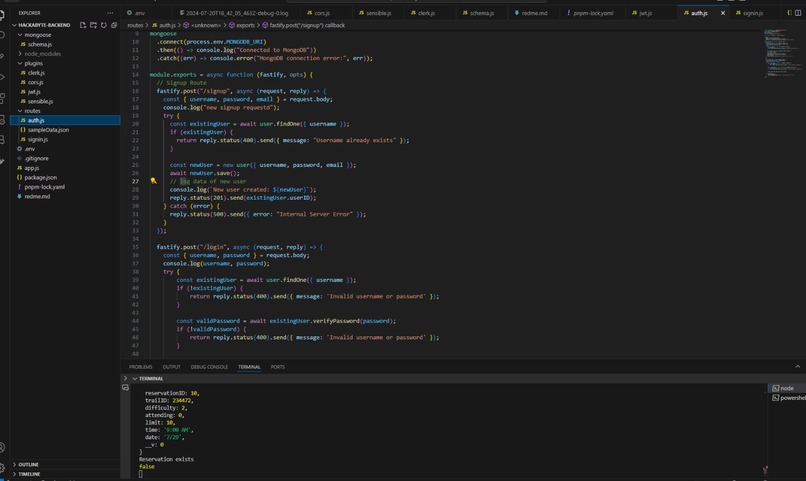The width and height of the screenshot is (806, 481).
Task: Open the DEBUG CONSOLE panel tab
Action: pos(209,367)
